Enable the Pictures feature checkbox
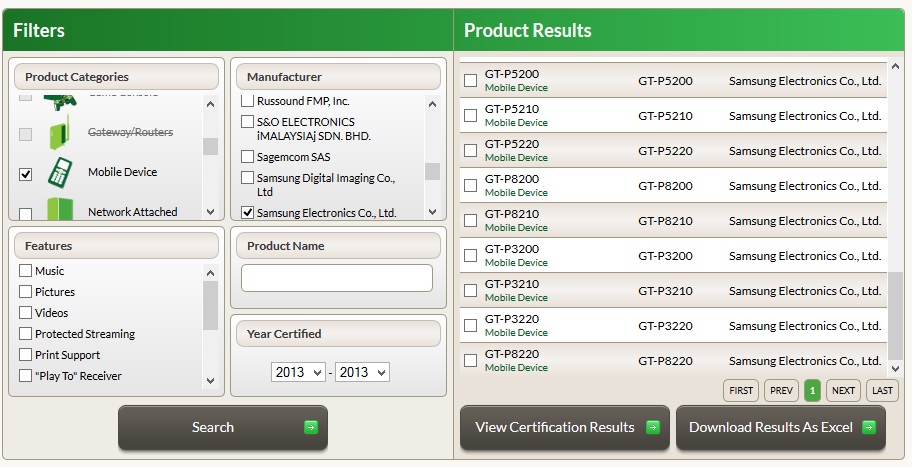This screenshot has width=912, height=467. (x=26, y=291)
